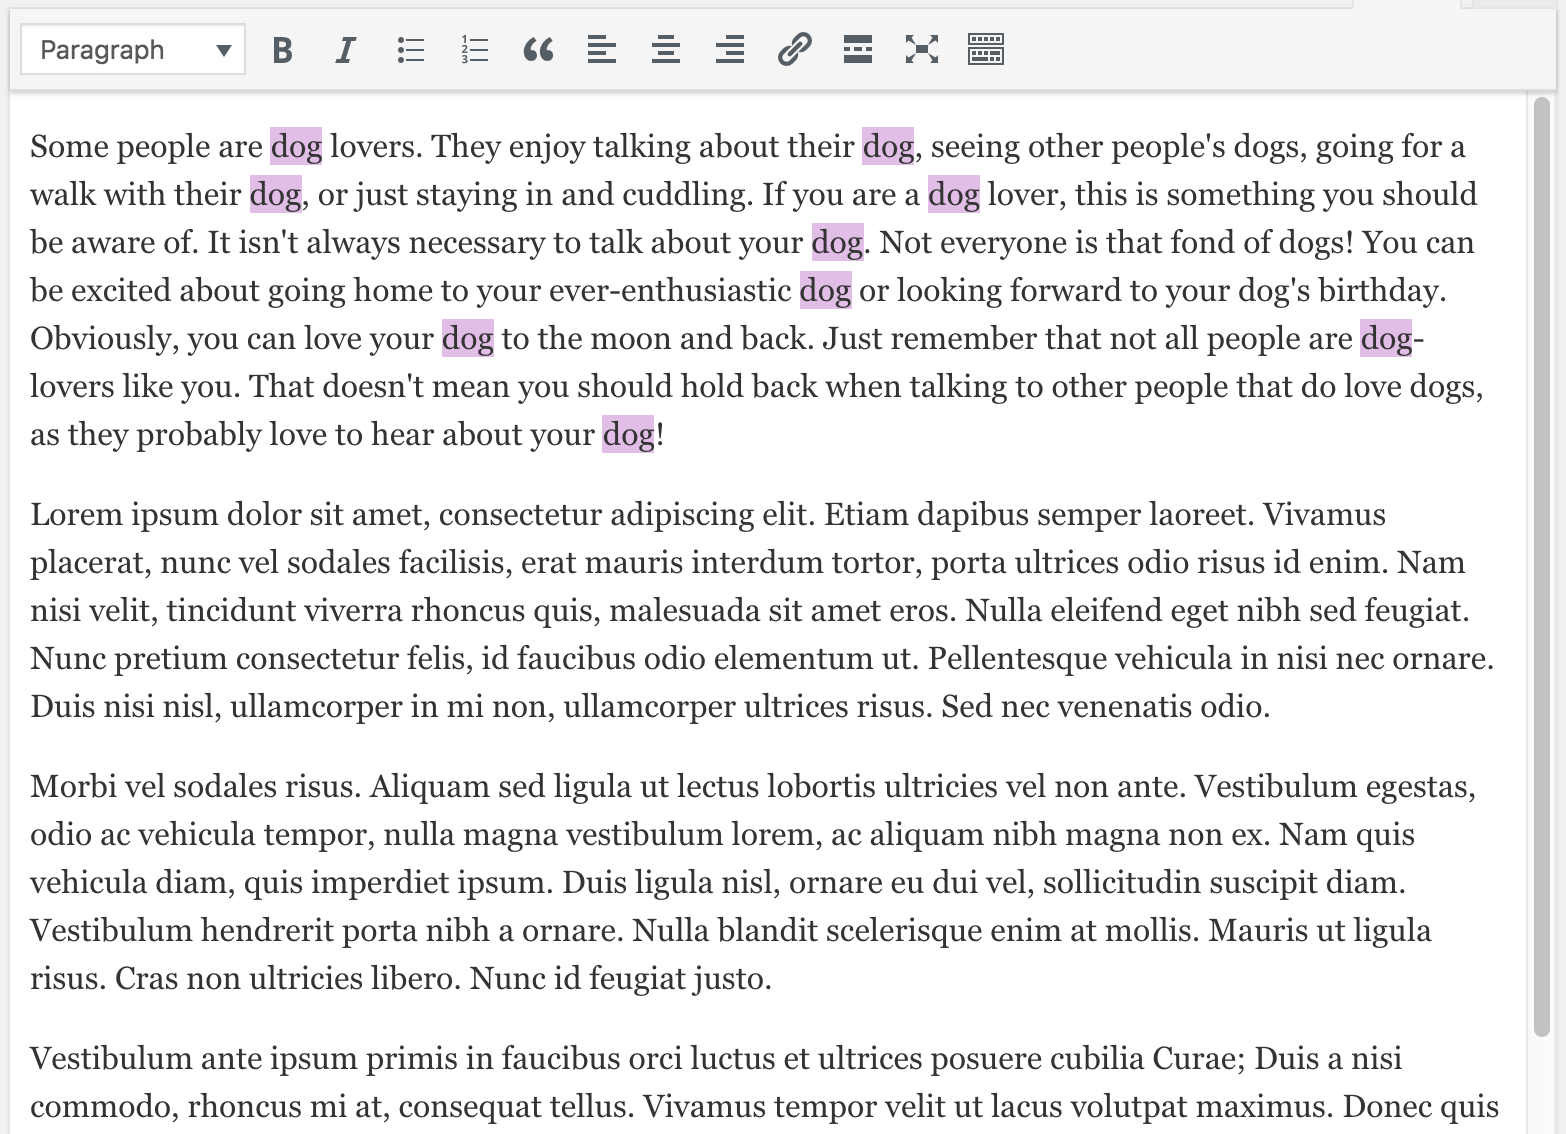The width and height of the screenshot is (1566, 1134).
Task: Align text left
Action: (602, 50)
